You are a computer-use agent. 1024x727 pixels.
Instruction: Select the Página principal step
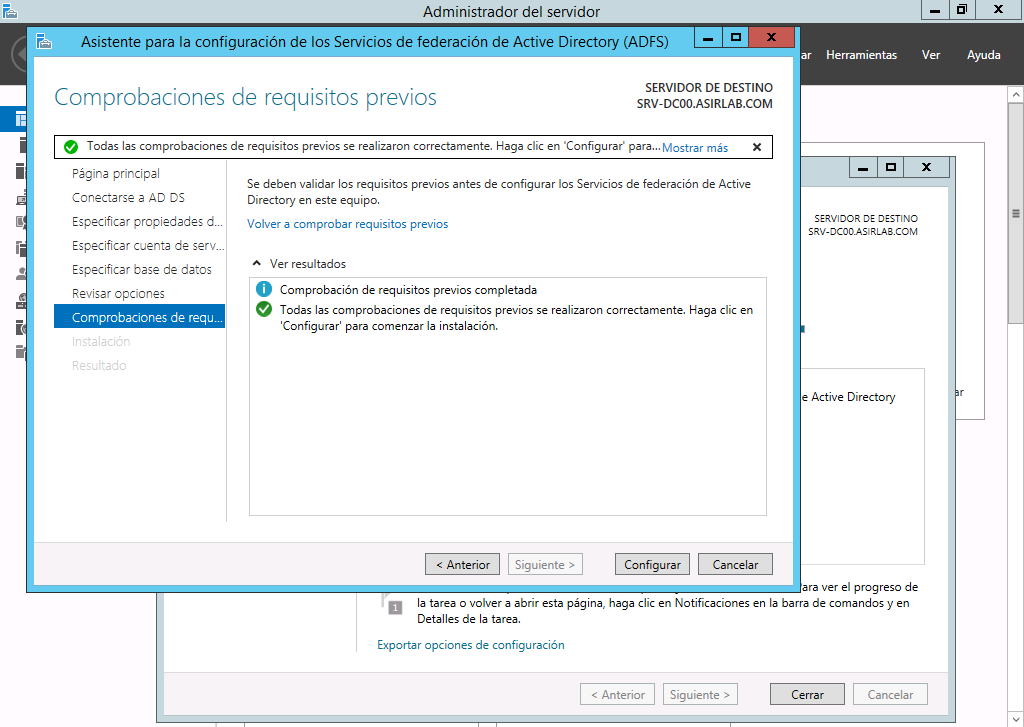[116, 174]
